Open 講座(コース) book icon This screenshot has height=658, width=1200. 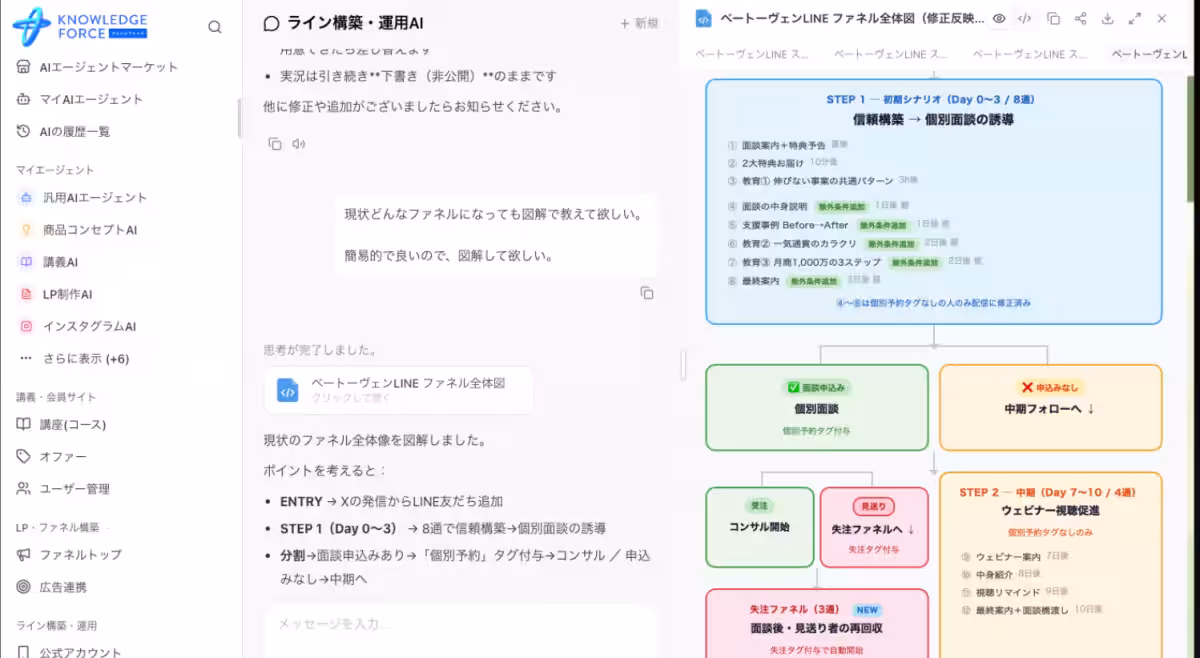(x=25, y=424)
